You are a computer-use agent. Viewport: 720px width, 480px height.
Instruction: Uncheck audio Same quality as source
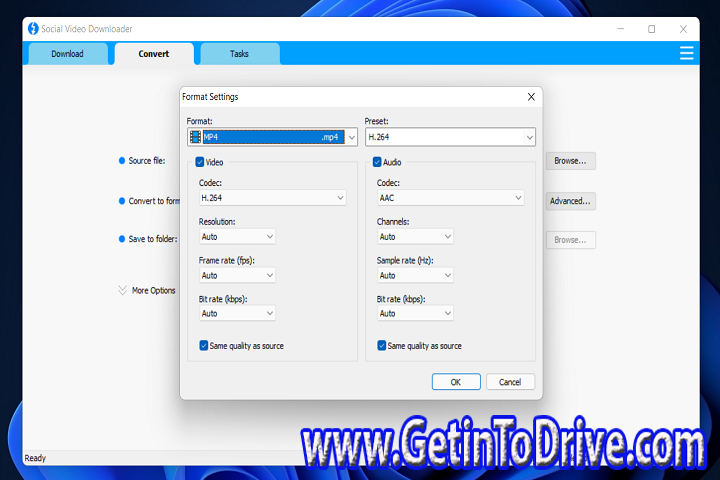[x=382, y=345]
